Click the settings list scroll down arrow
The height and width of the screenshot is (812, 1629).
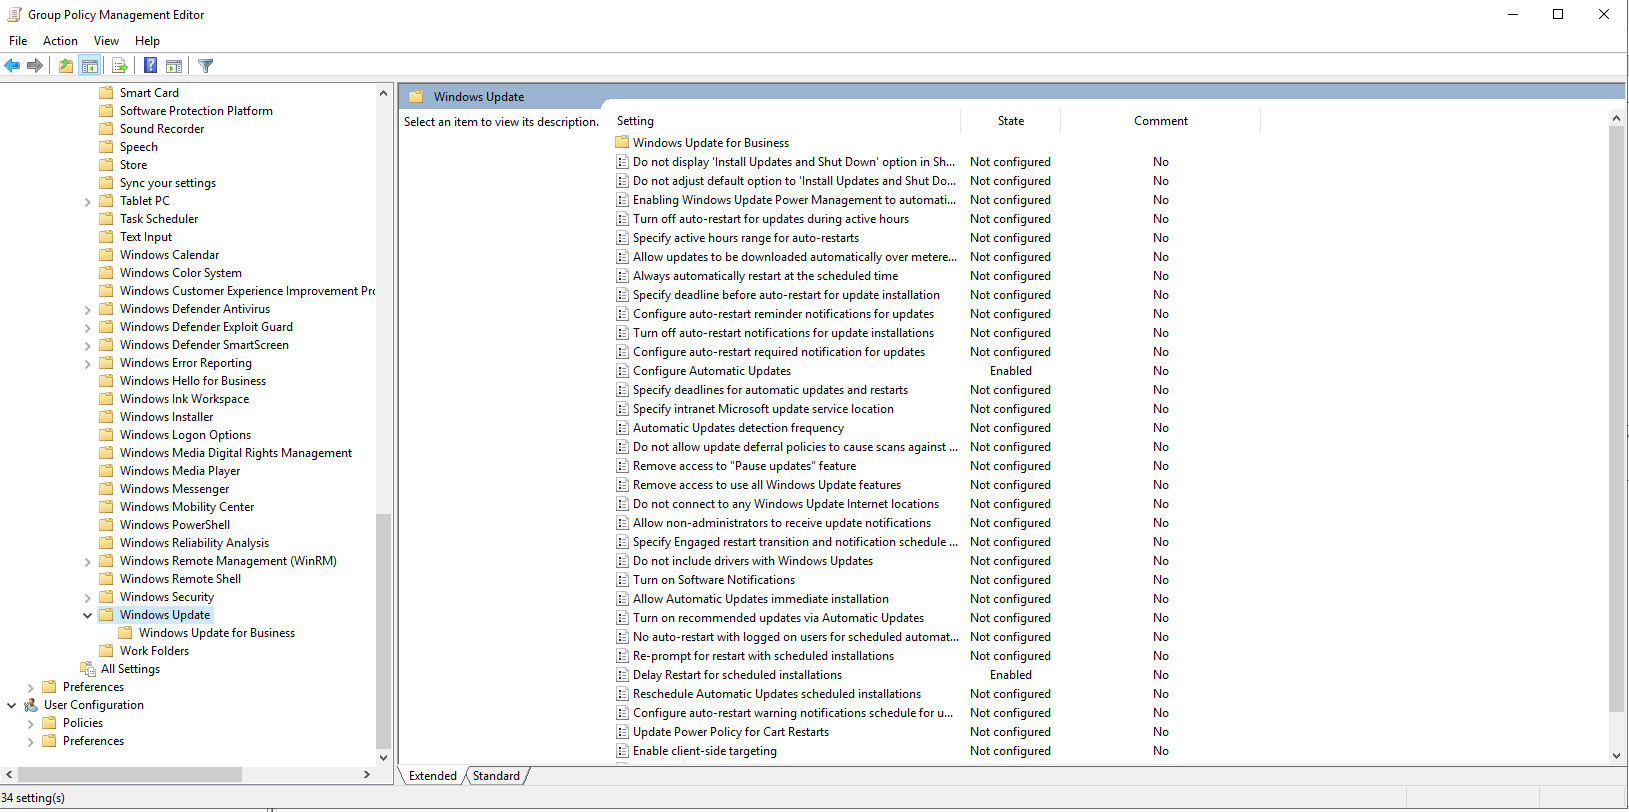pyautogui.click(x=1617, y=757)
